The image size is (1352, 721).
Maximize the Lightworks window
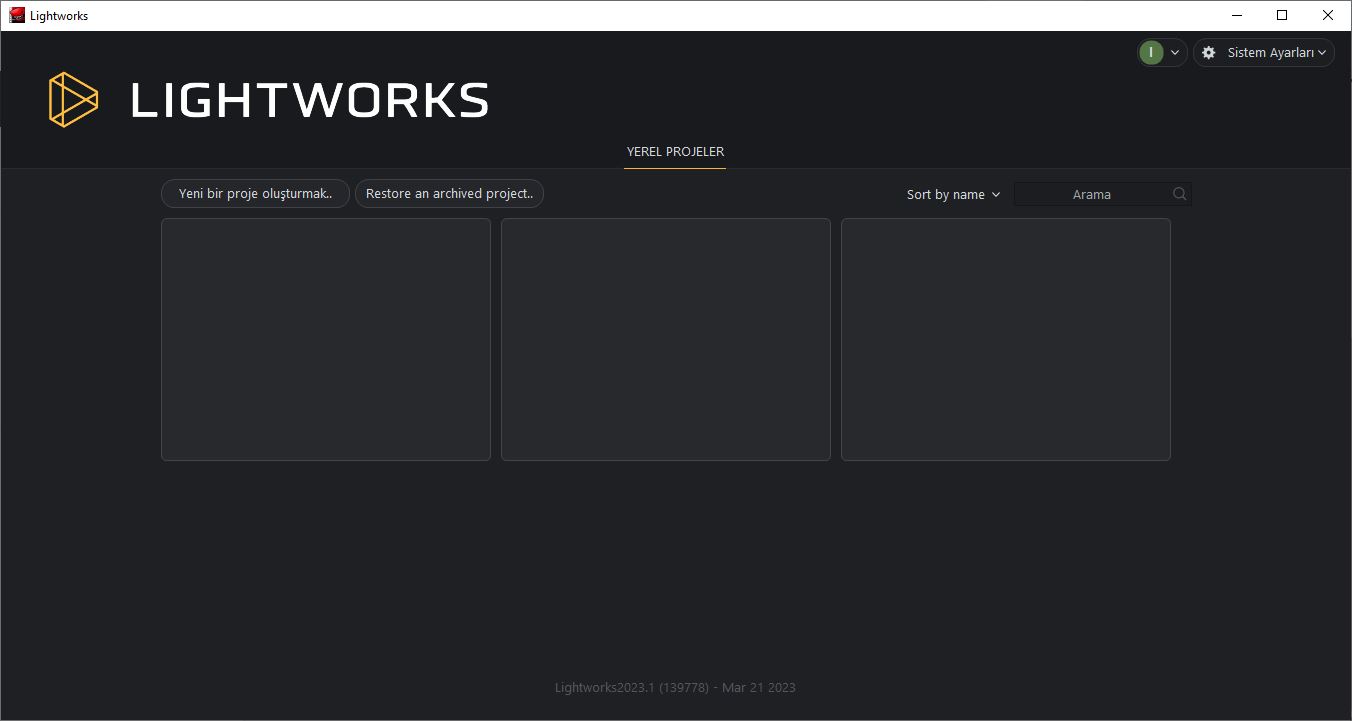click(1282, 15)
